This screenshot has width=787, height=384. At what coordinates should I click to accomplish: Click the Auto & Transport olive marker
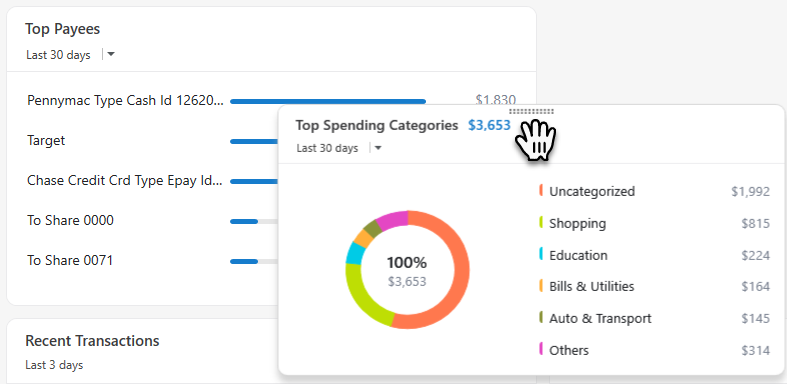[x=541, y=318]
